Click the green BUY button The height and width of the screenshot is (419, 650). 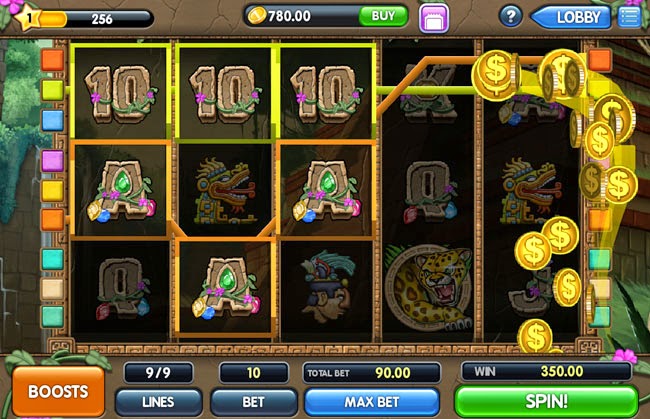click(383, 16)
